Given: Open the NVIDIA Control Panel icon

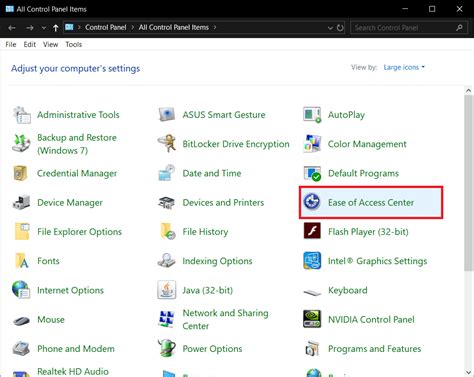Looking at the screenshot, I should [312, 319].
